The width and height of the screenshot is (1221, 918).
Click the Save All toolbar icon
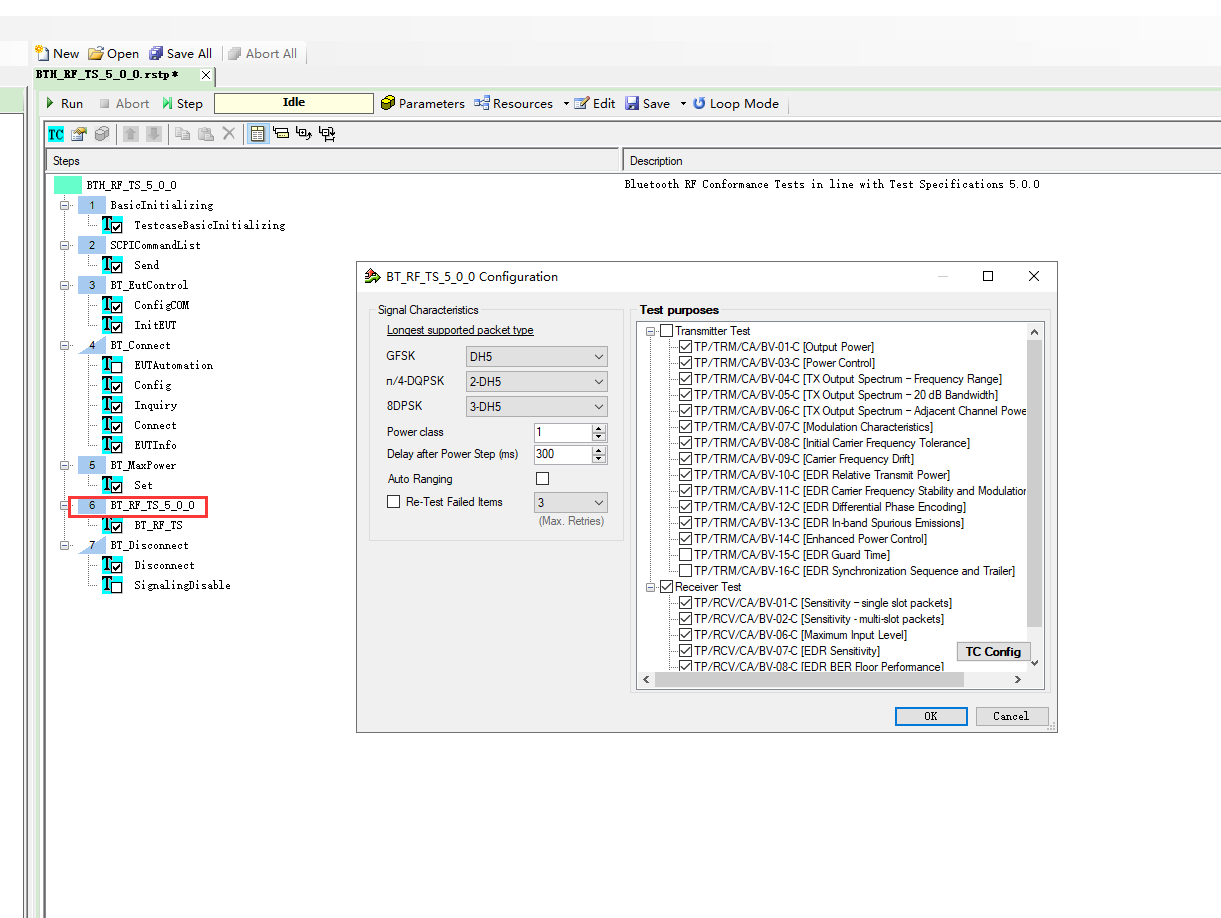click(156, 53)
